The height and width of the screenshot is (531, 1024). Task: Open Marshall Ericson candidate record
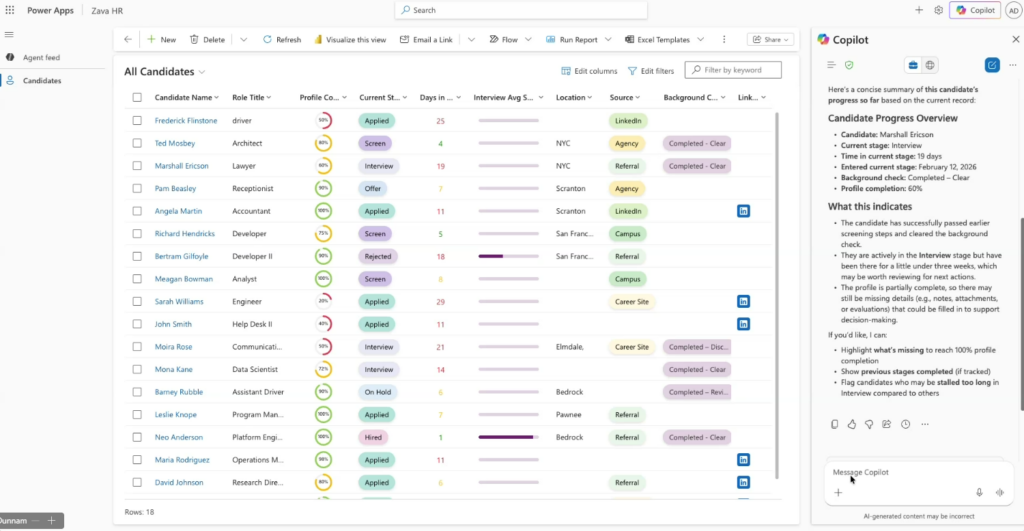[x=183, y=166]
